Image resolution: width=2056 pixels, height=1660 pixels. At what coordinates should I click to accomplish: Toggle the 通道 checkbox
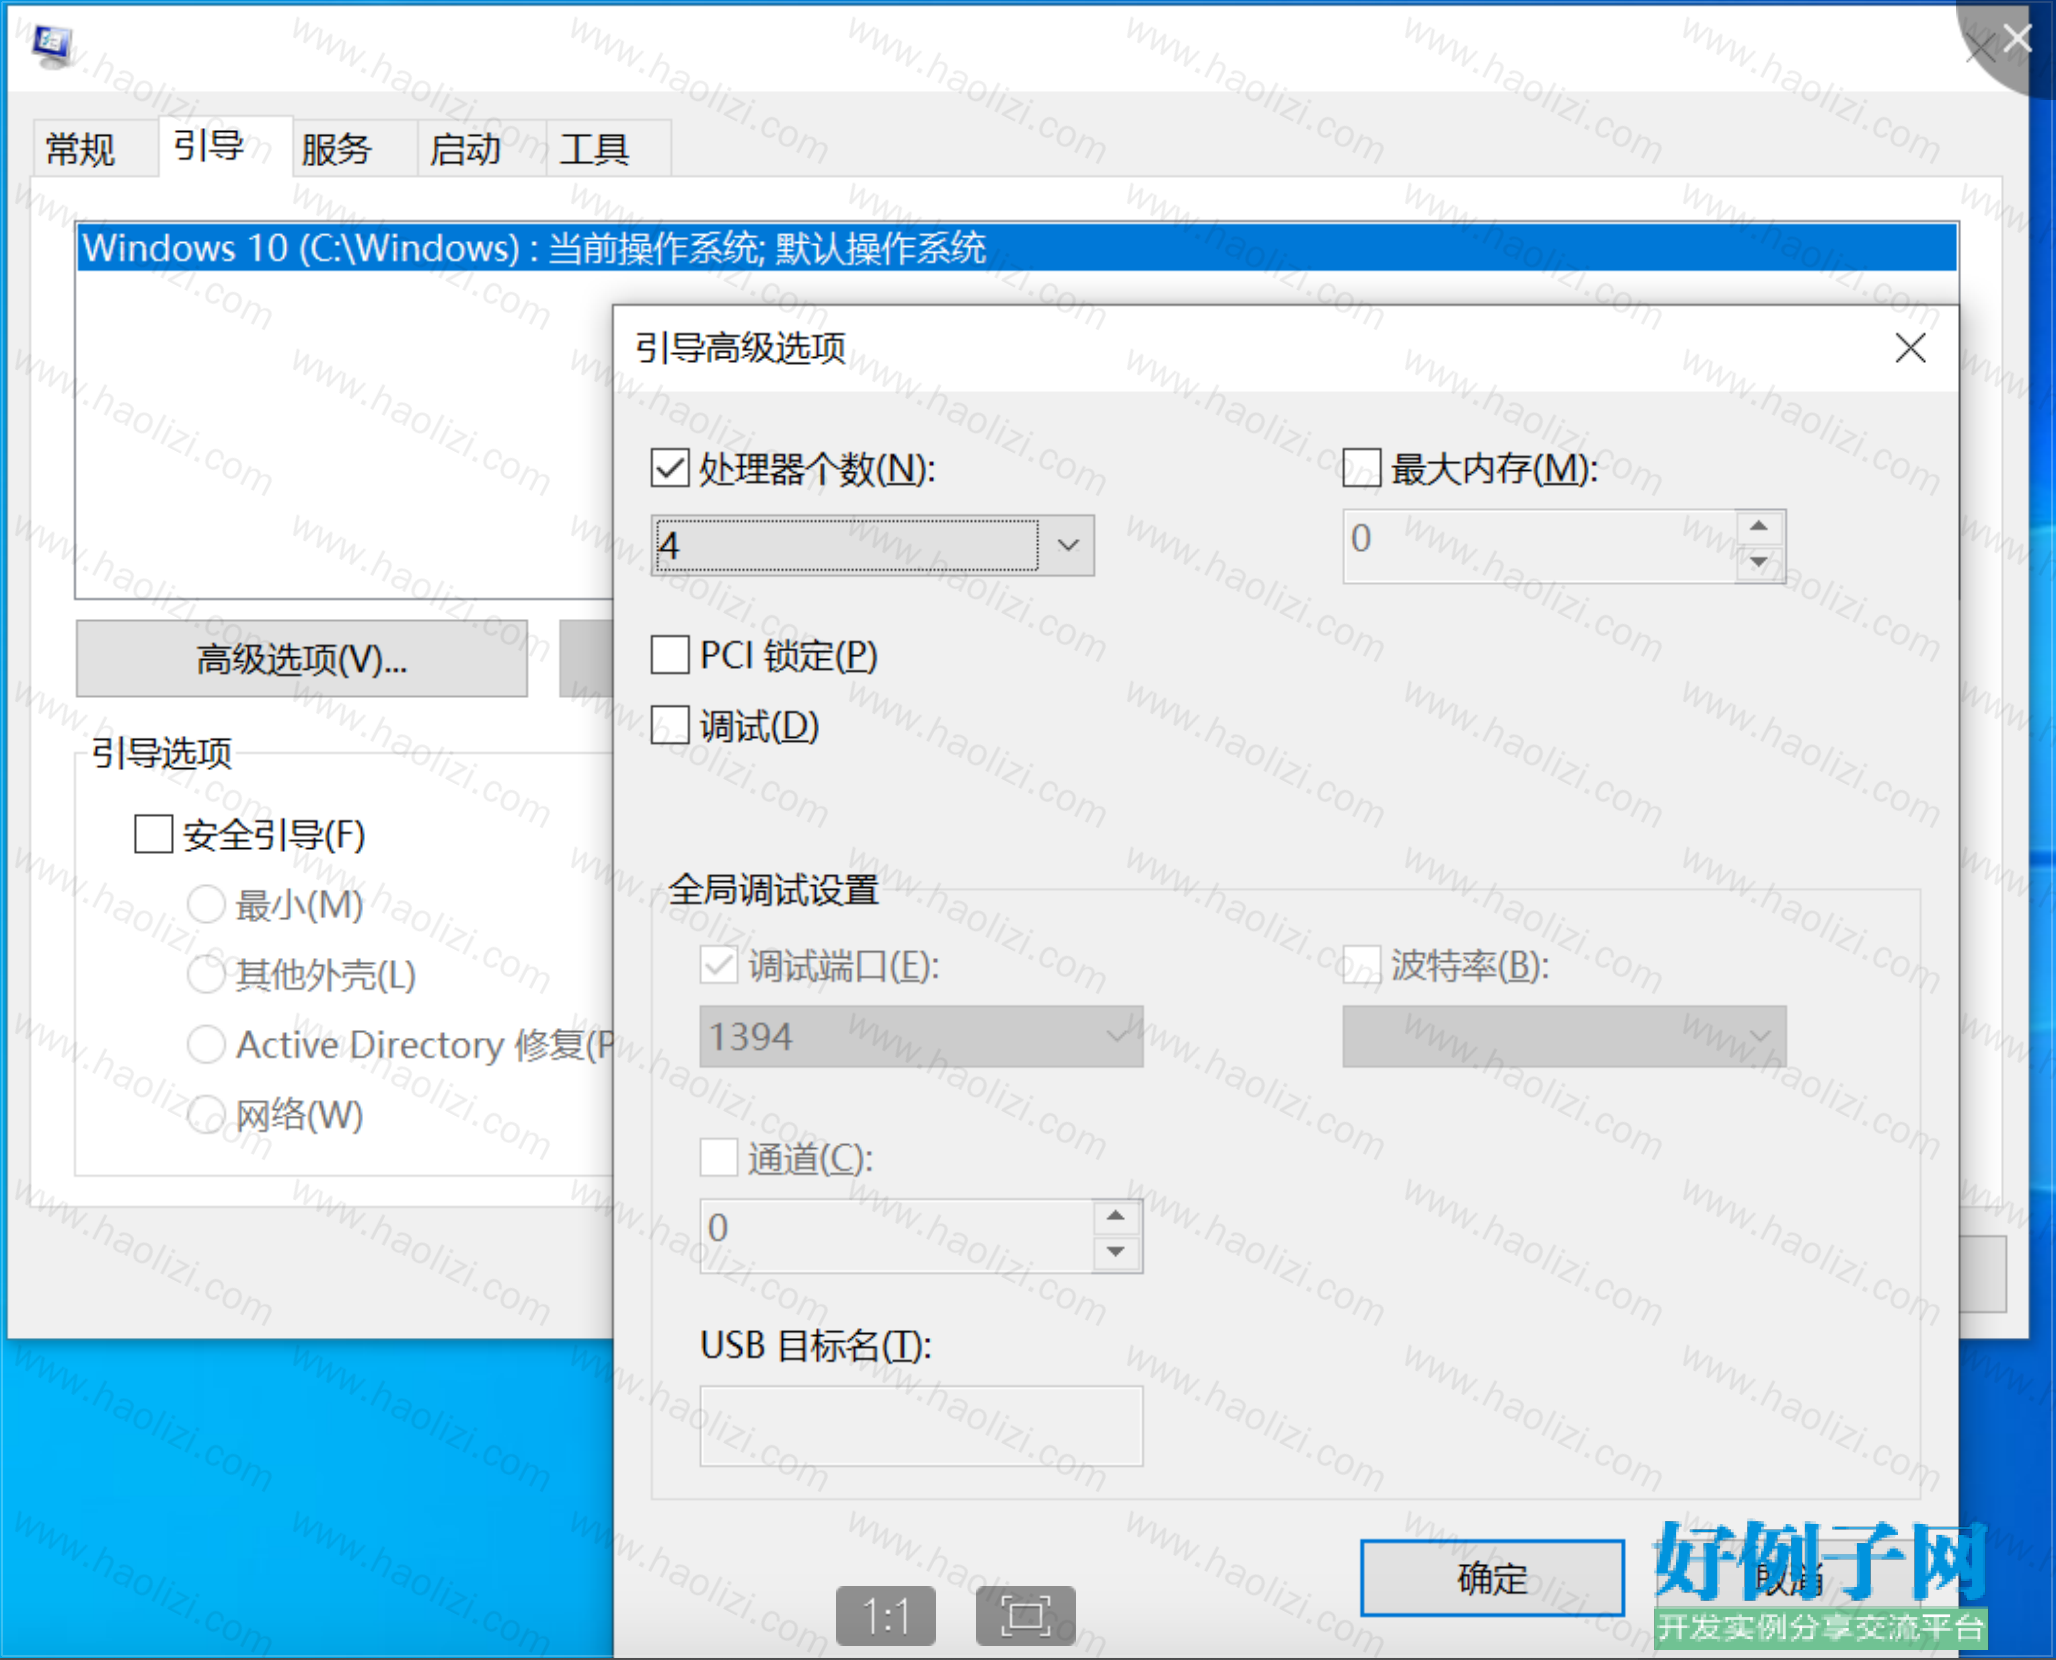[x=718, y=1158]
